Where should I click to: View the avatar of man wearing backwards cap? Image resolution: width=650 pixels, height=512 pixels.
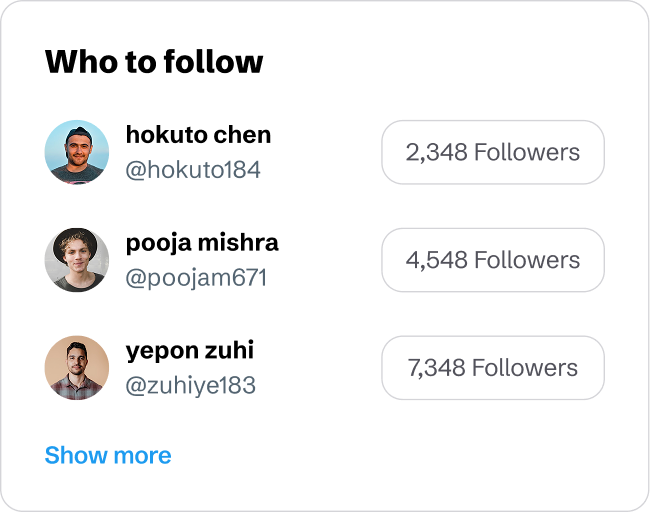pos(77,152)
